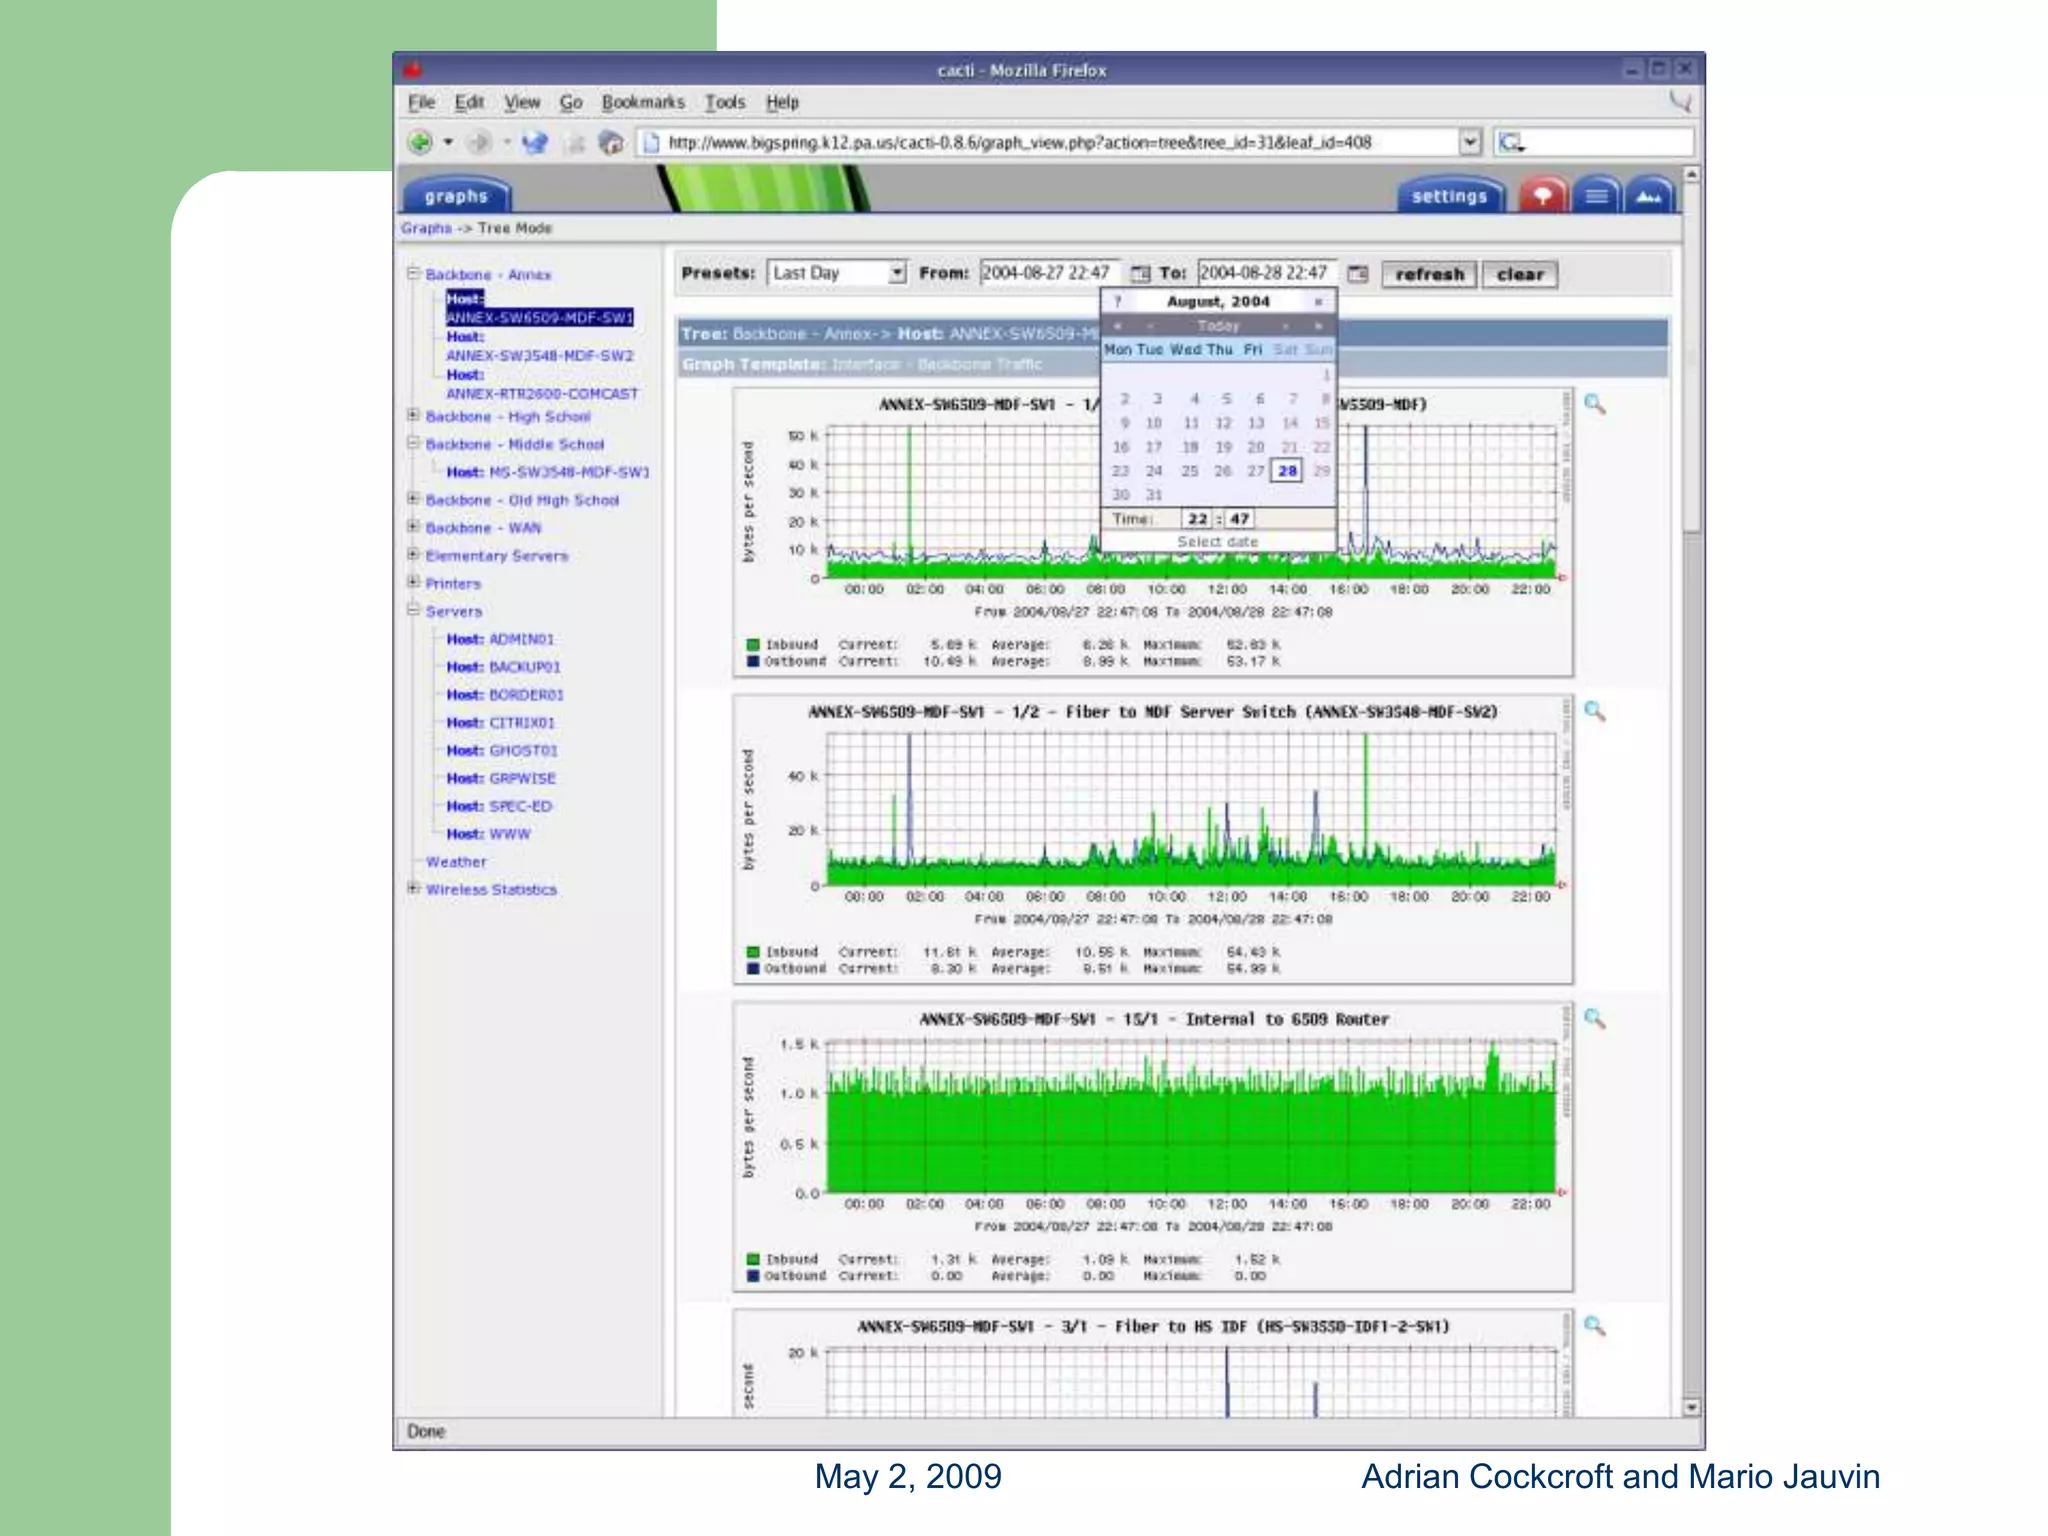Screen dimensions: 2048x1536
Task: Open the Go menu
Action: (571, 102)
